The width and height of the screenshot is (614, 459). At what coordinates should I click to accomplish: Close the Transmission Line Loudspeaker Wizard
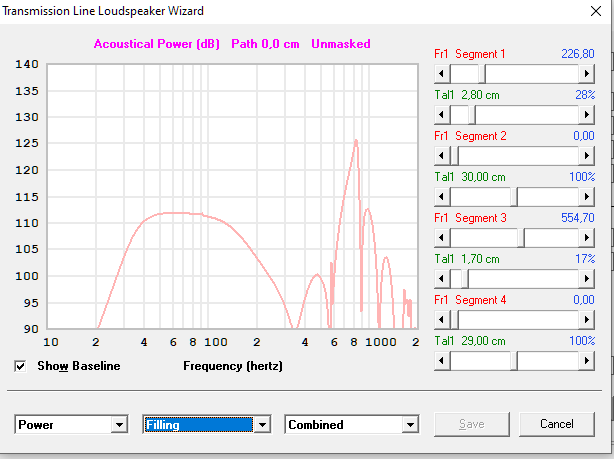[596, 11]
